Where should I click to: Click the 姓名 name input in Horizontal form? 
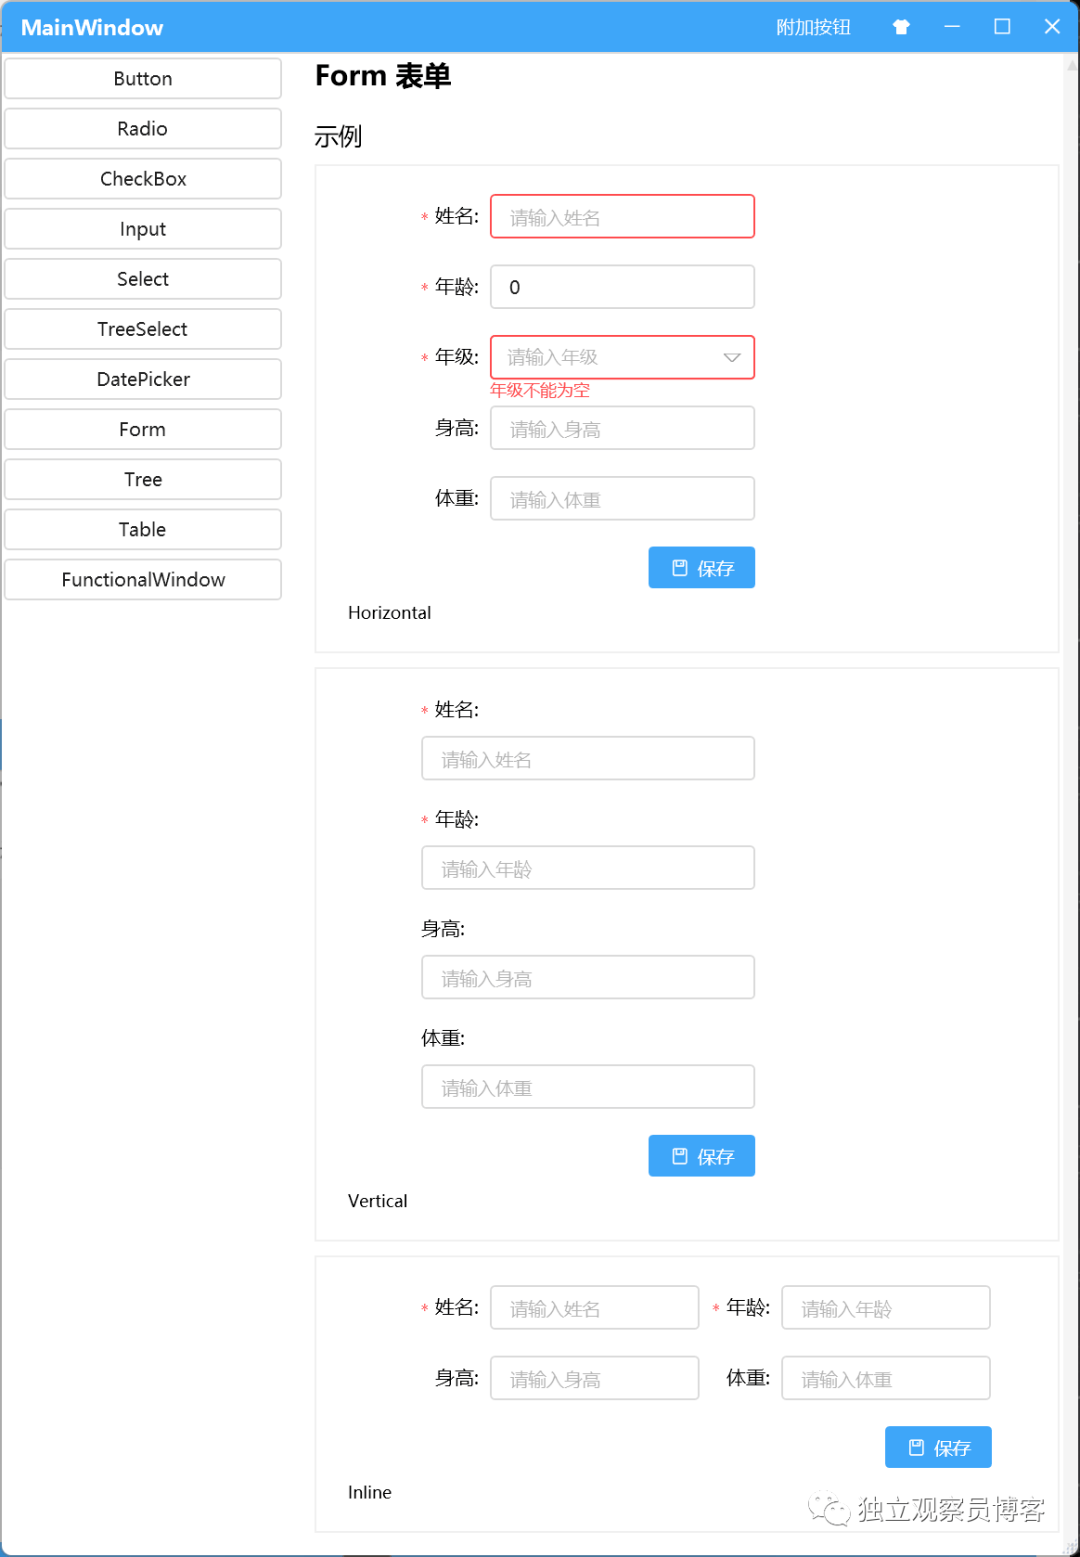(x=622, y=216)
